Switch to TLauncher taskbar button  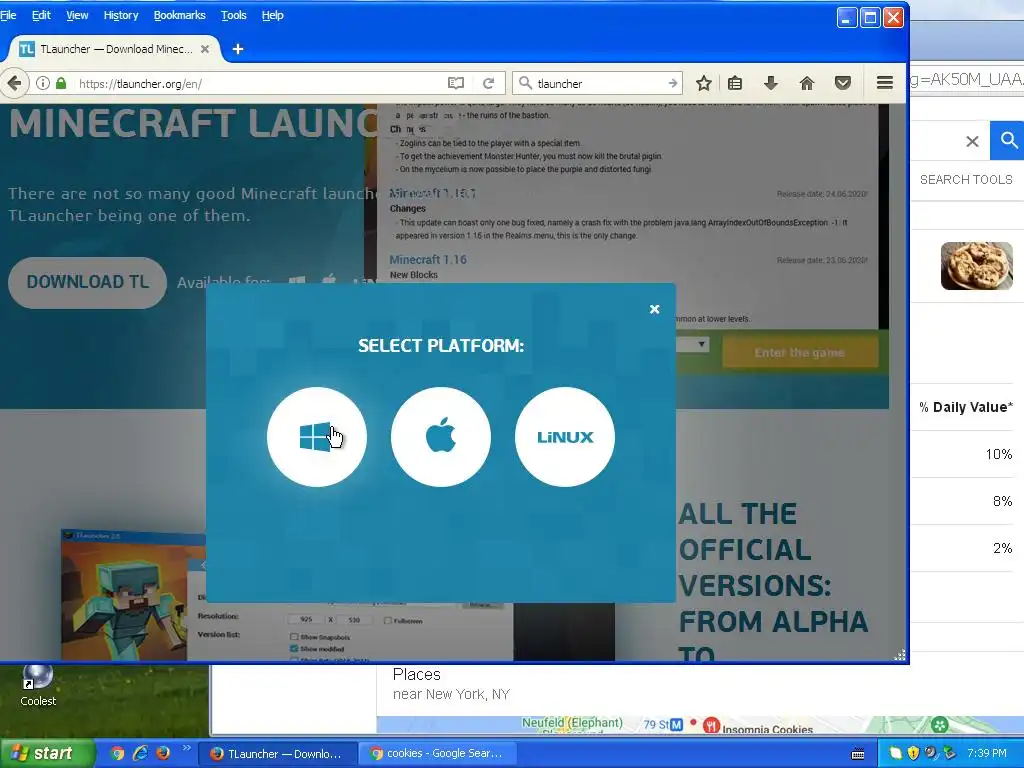click(278, 754)
